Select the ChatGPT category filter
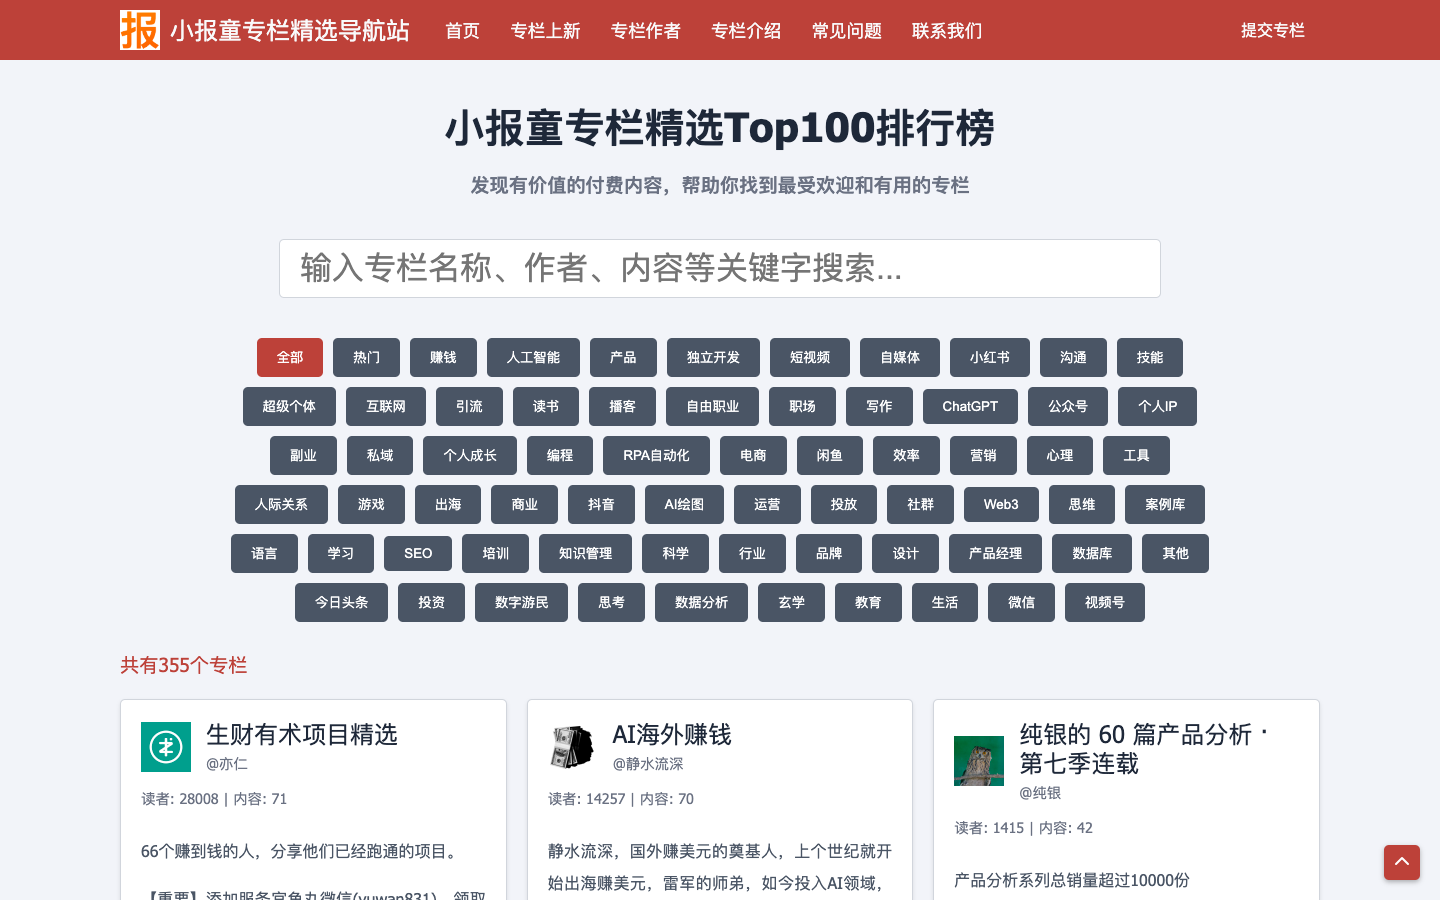This screenshot has width=1440, height=900. pyautogui.click(x=970, y=406)
